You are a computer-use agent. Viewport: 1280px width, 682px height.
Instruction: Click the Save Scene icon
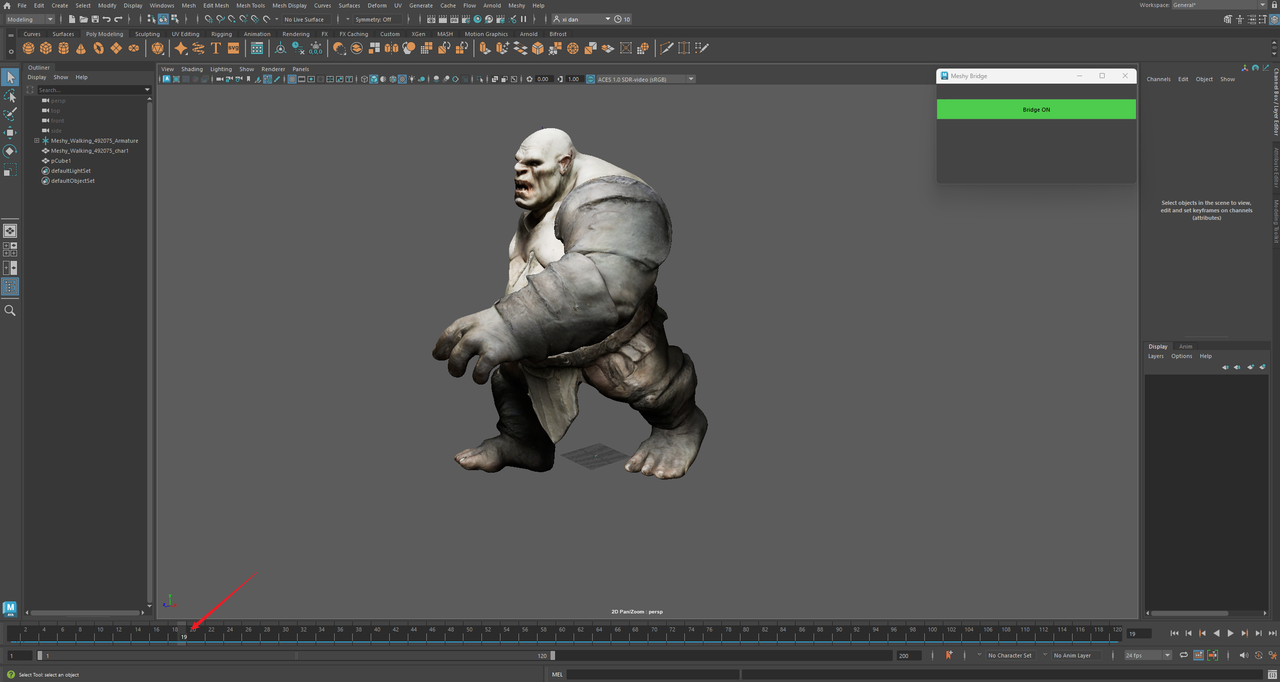point(94,19)
